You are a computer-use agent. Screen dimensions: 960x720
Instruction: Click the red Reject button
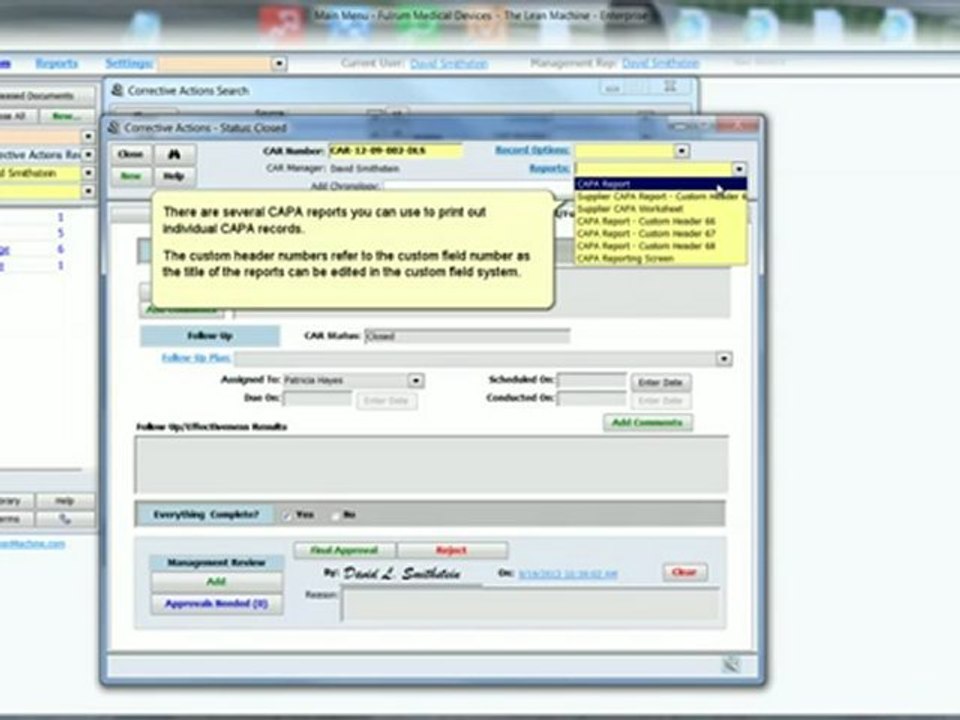[452, 550]
